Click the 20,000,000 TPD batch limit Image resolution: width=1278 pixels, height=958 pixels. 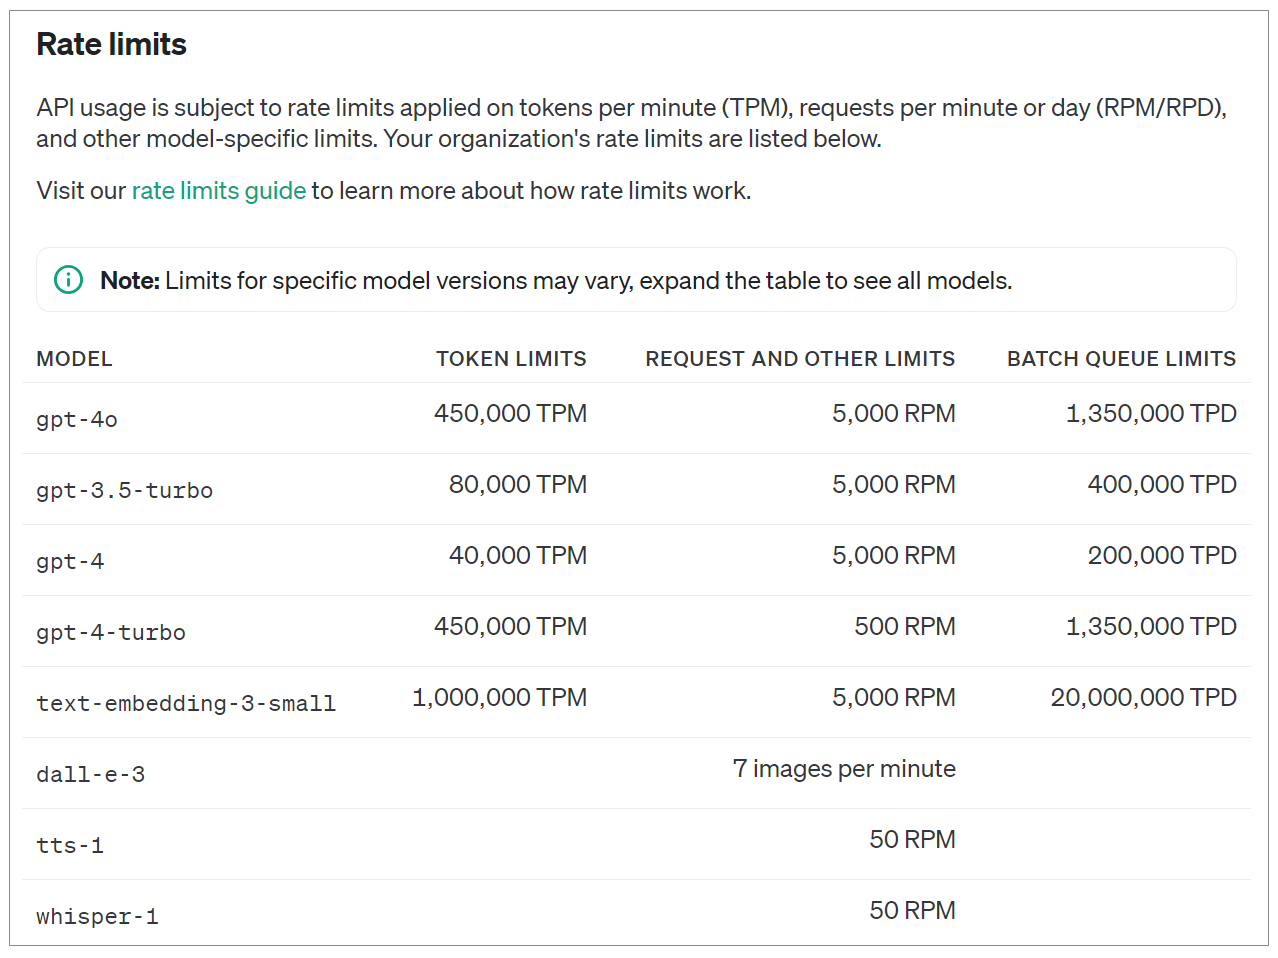tap(1143, 698)
